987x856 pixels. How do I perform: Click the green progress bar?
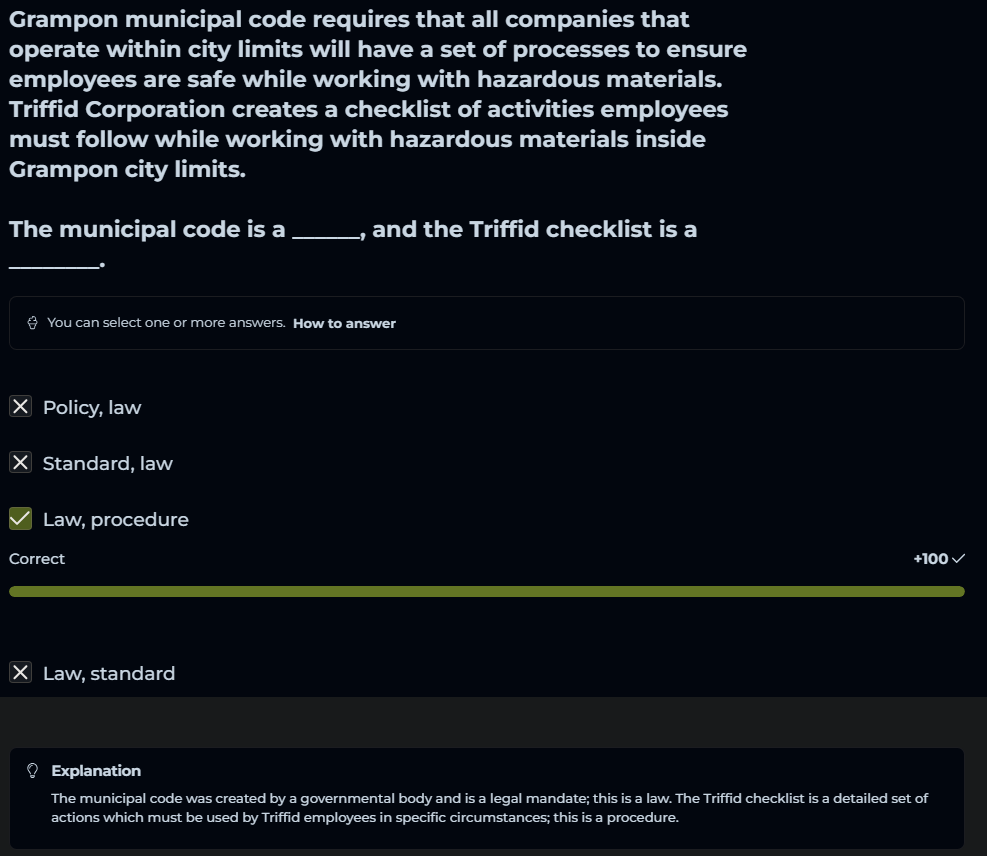point(486,592)
